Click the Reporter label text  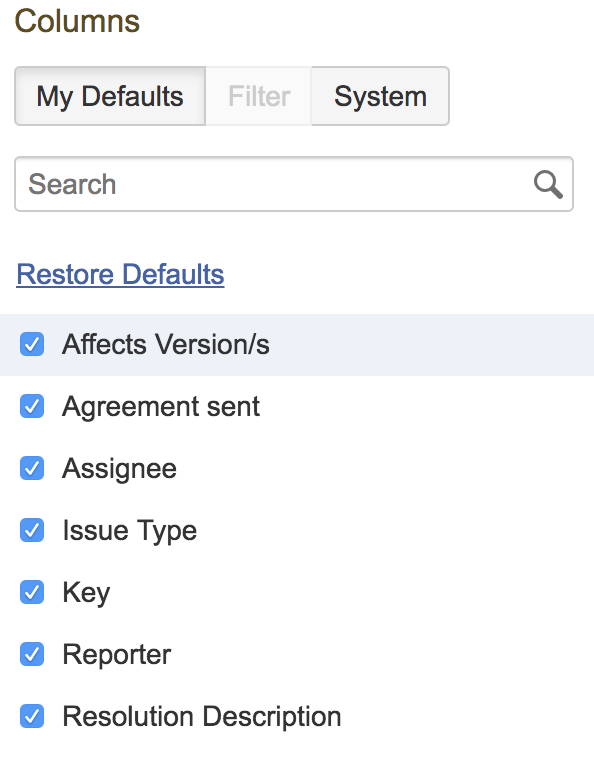(x=117, y=655)
